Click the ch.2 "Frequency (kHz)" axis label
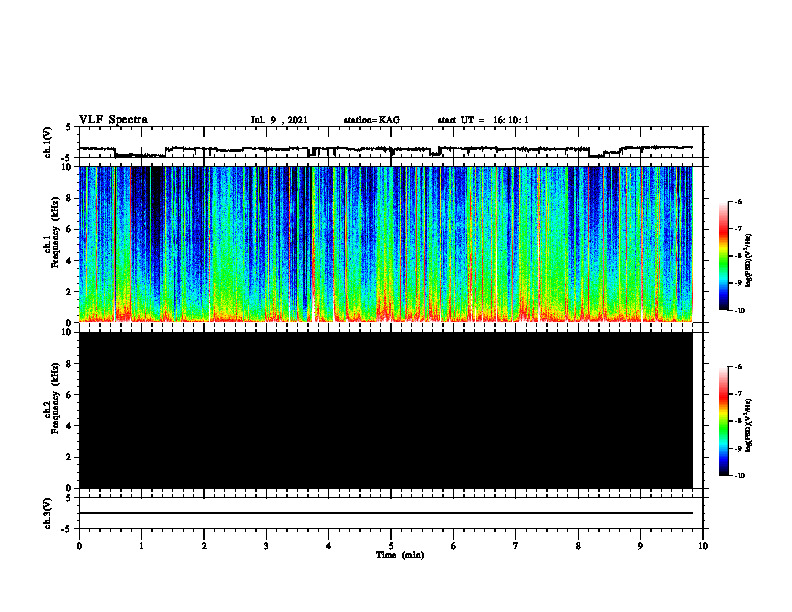The width and height of the screenshot is (792, 612). coord(55,398)
